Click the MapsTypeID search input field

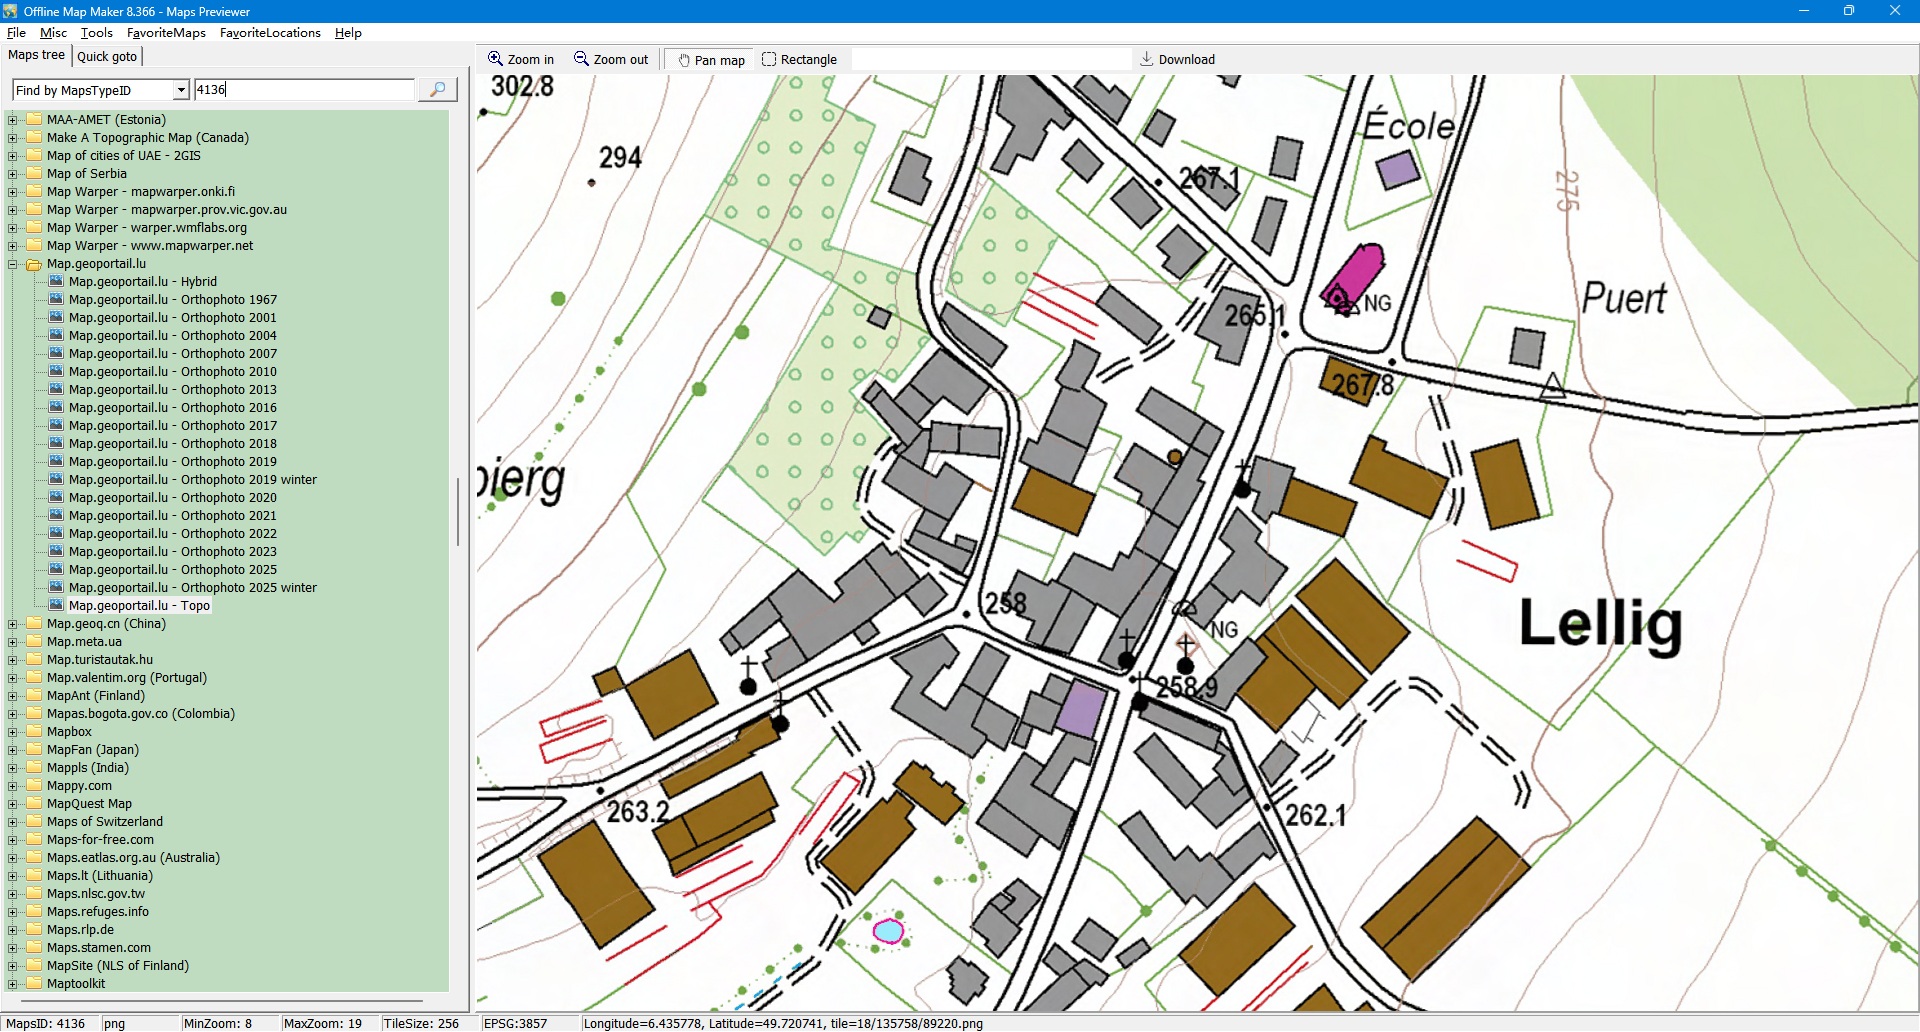303,90
